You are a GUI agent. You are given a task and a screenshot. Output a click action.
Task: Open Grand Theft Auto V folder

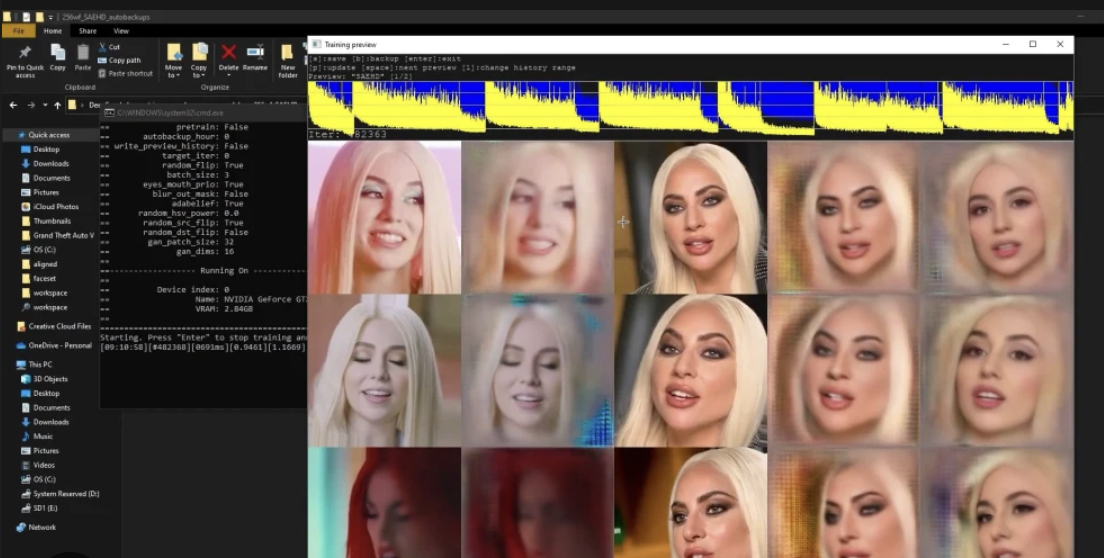click(x=57, y=236)
